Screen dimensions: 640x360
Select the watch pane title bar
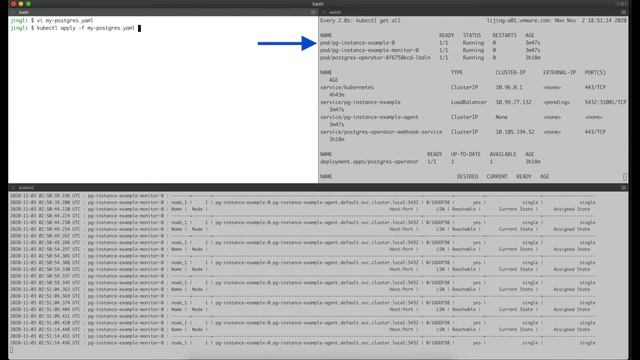coord(473,12)
